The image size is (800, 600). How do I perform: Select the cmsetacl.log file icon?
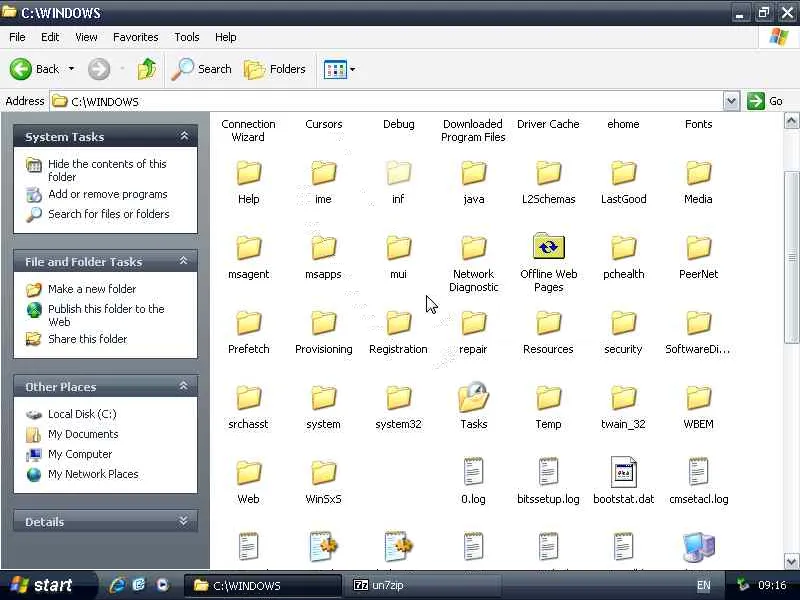698,471
